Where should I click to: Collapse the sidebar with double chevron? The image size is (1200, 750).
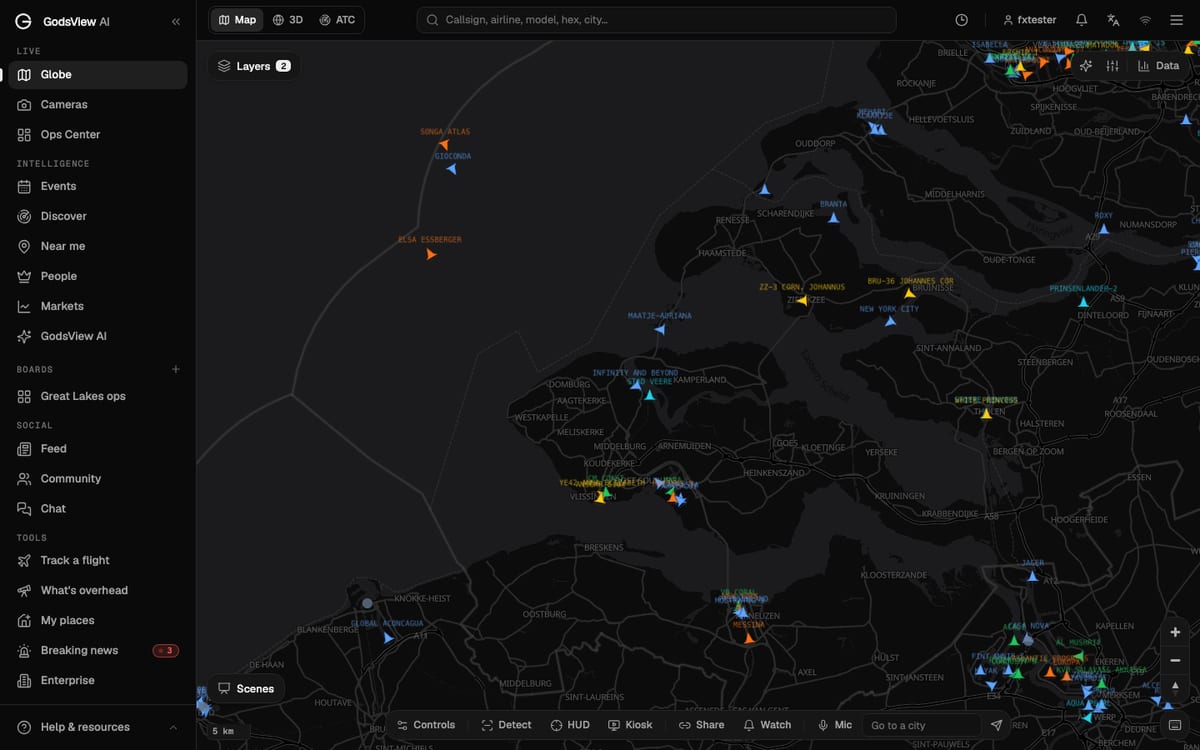[x=176, y=21]
